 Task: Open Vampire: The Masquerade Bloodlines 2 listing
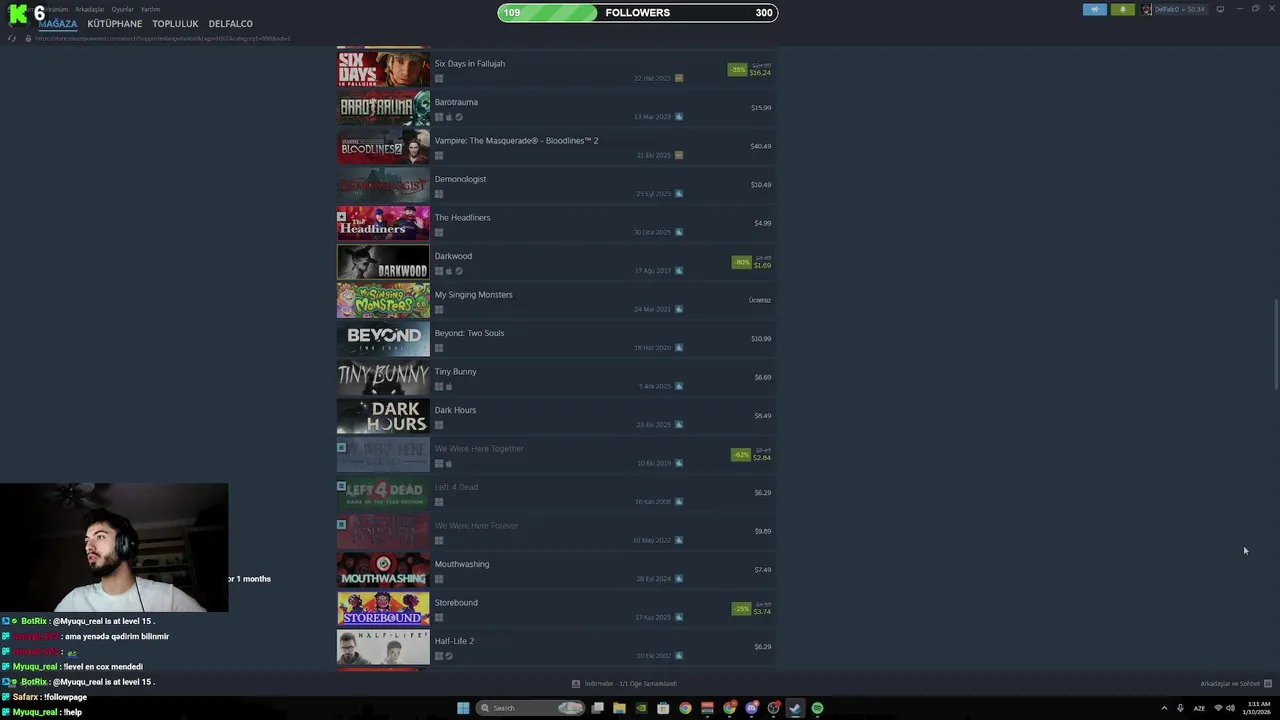555,147
